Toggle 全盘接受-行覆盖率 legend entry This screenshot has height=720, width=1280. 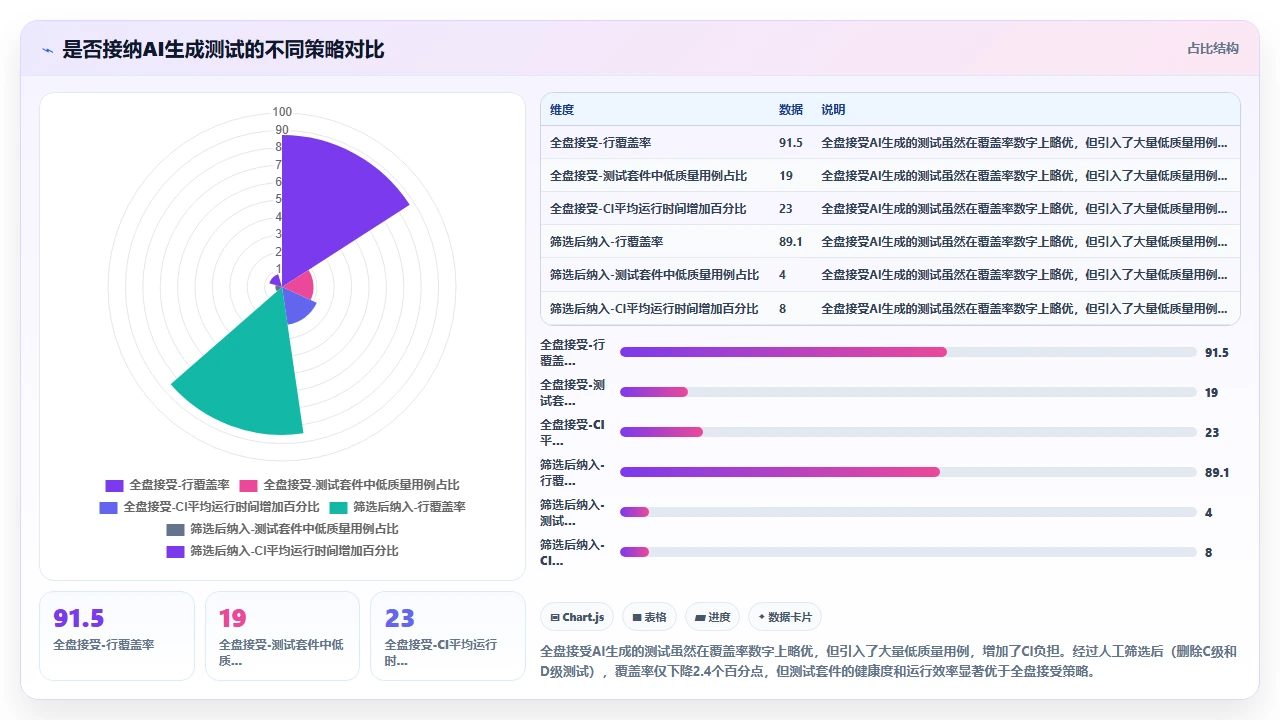(x=168, y=485)
